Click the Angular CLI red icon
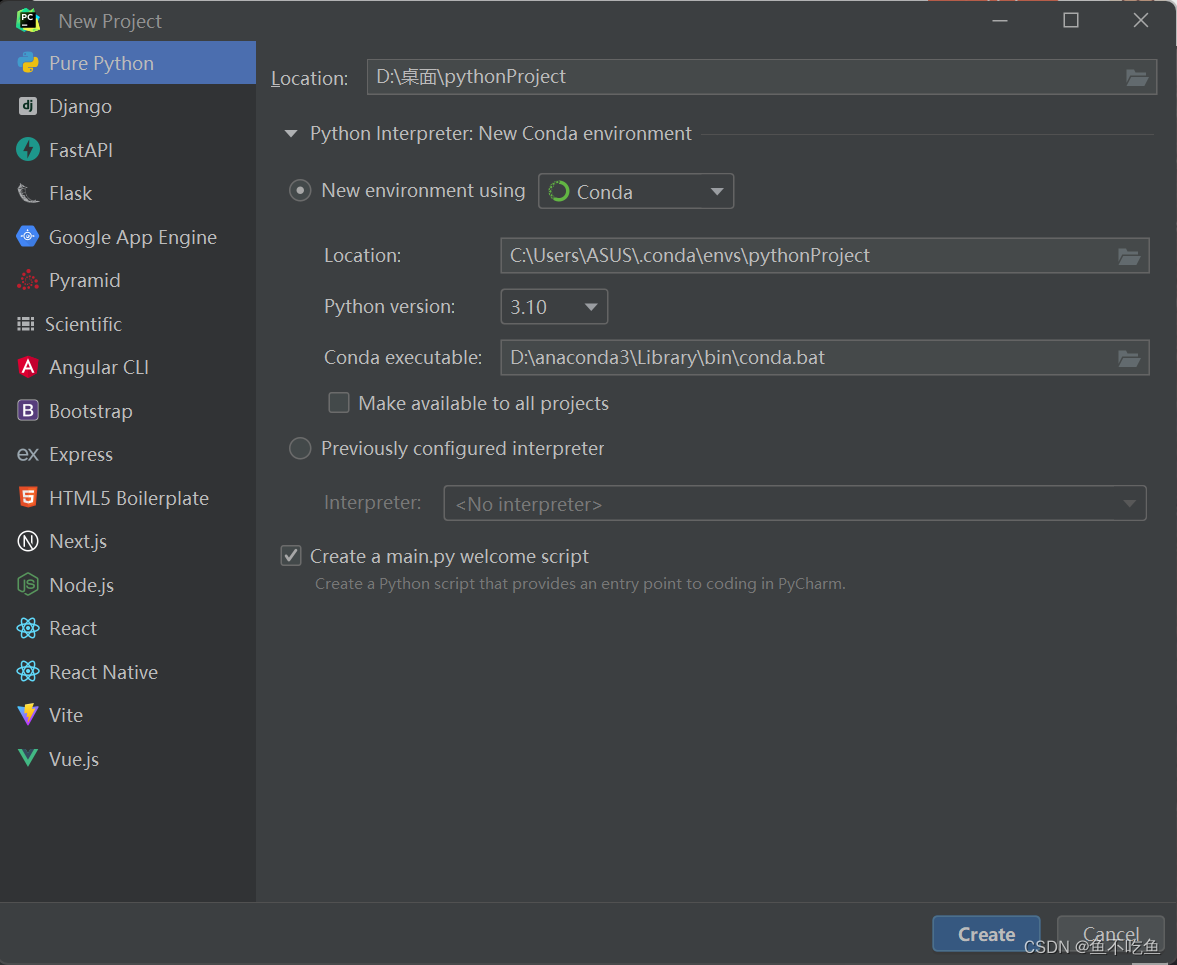 [28, 367]
